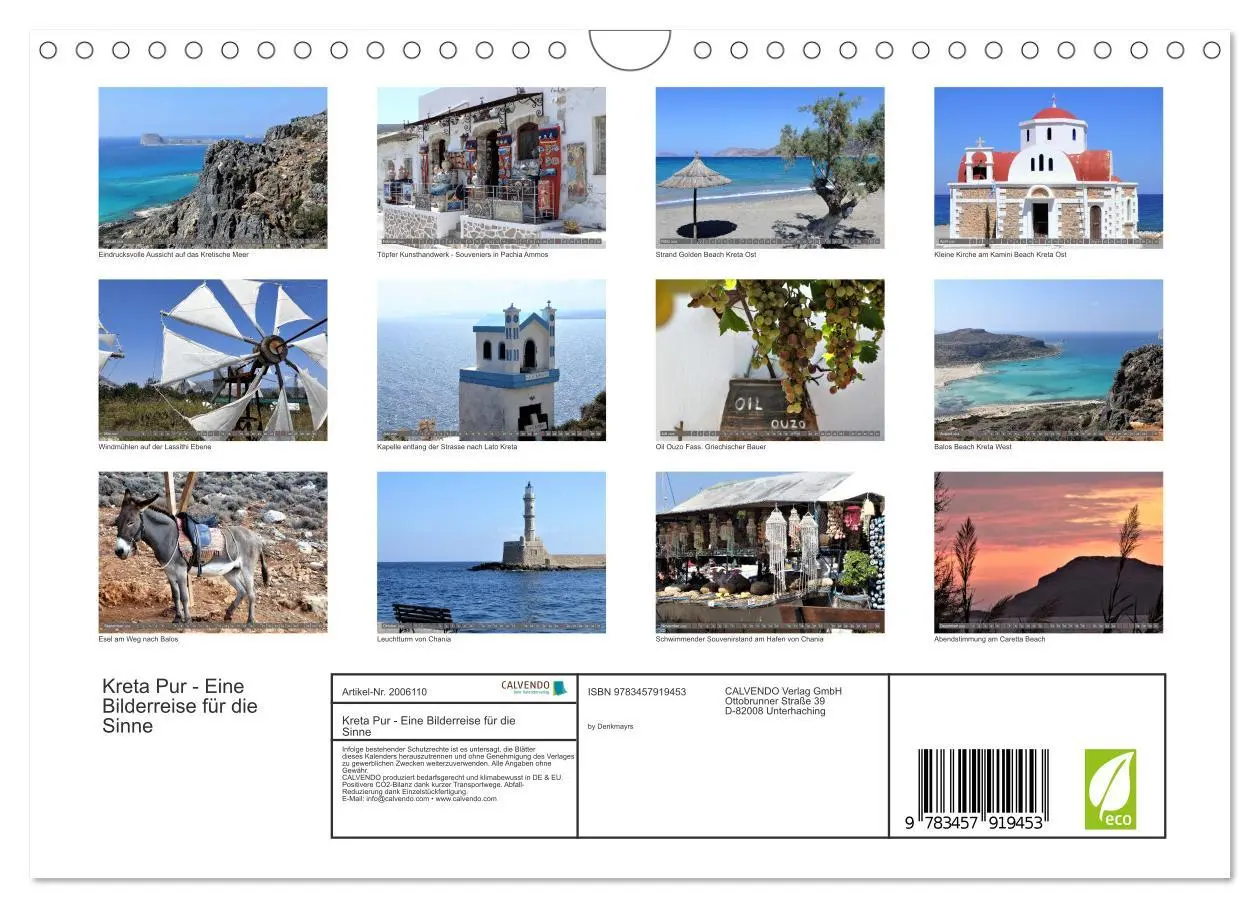Viewport: 1260px width, 908px height.
Task: Select caption 'Schwimmender Souvenirstand am Hafen von Chania'
Action: pyautogui.click(x=740, y=639)
